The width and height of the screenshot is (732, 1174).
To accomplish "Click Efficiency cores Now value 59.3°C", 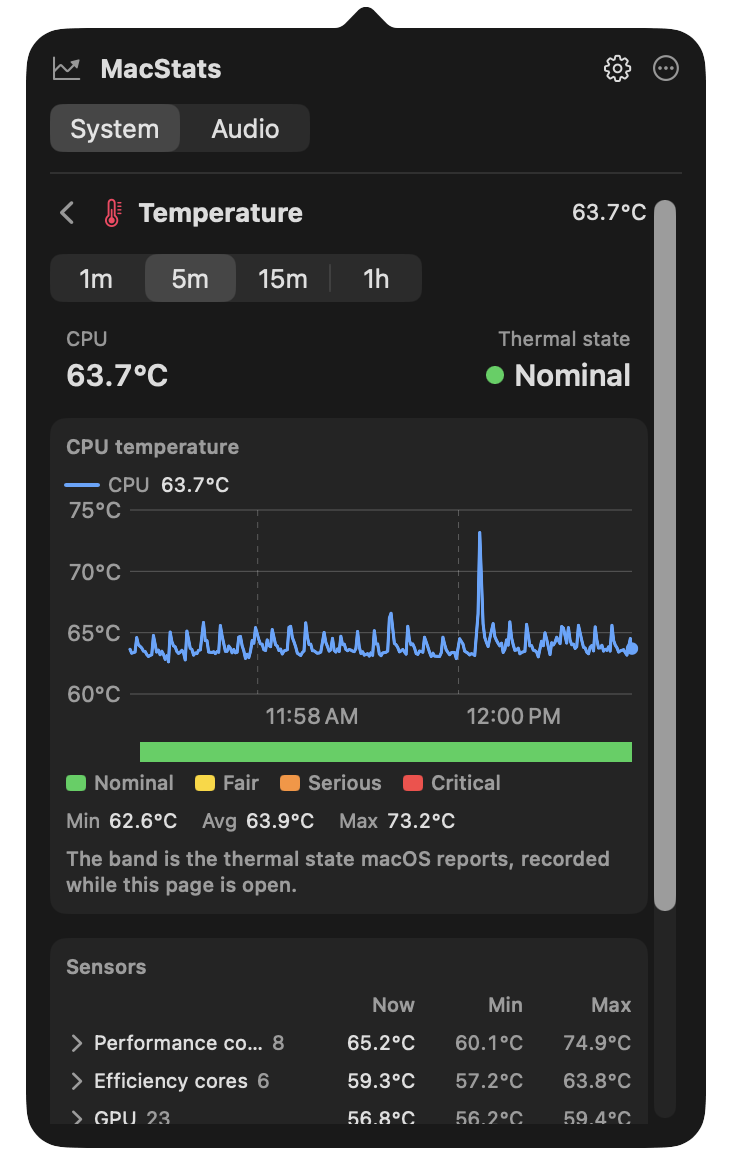I will click(381, 1081).
